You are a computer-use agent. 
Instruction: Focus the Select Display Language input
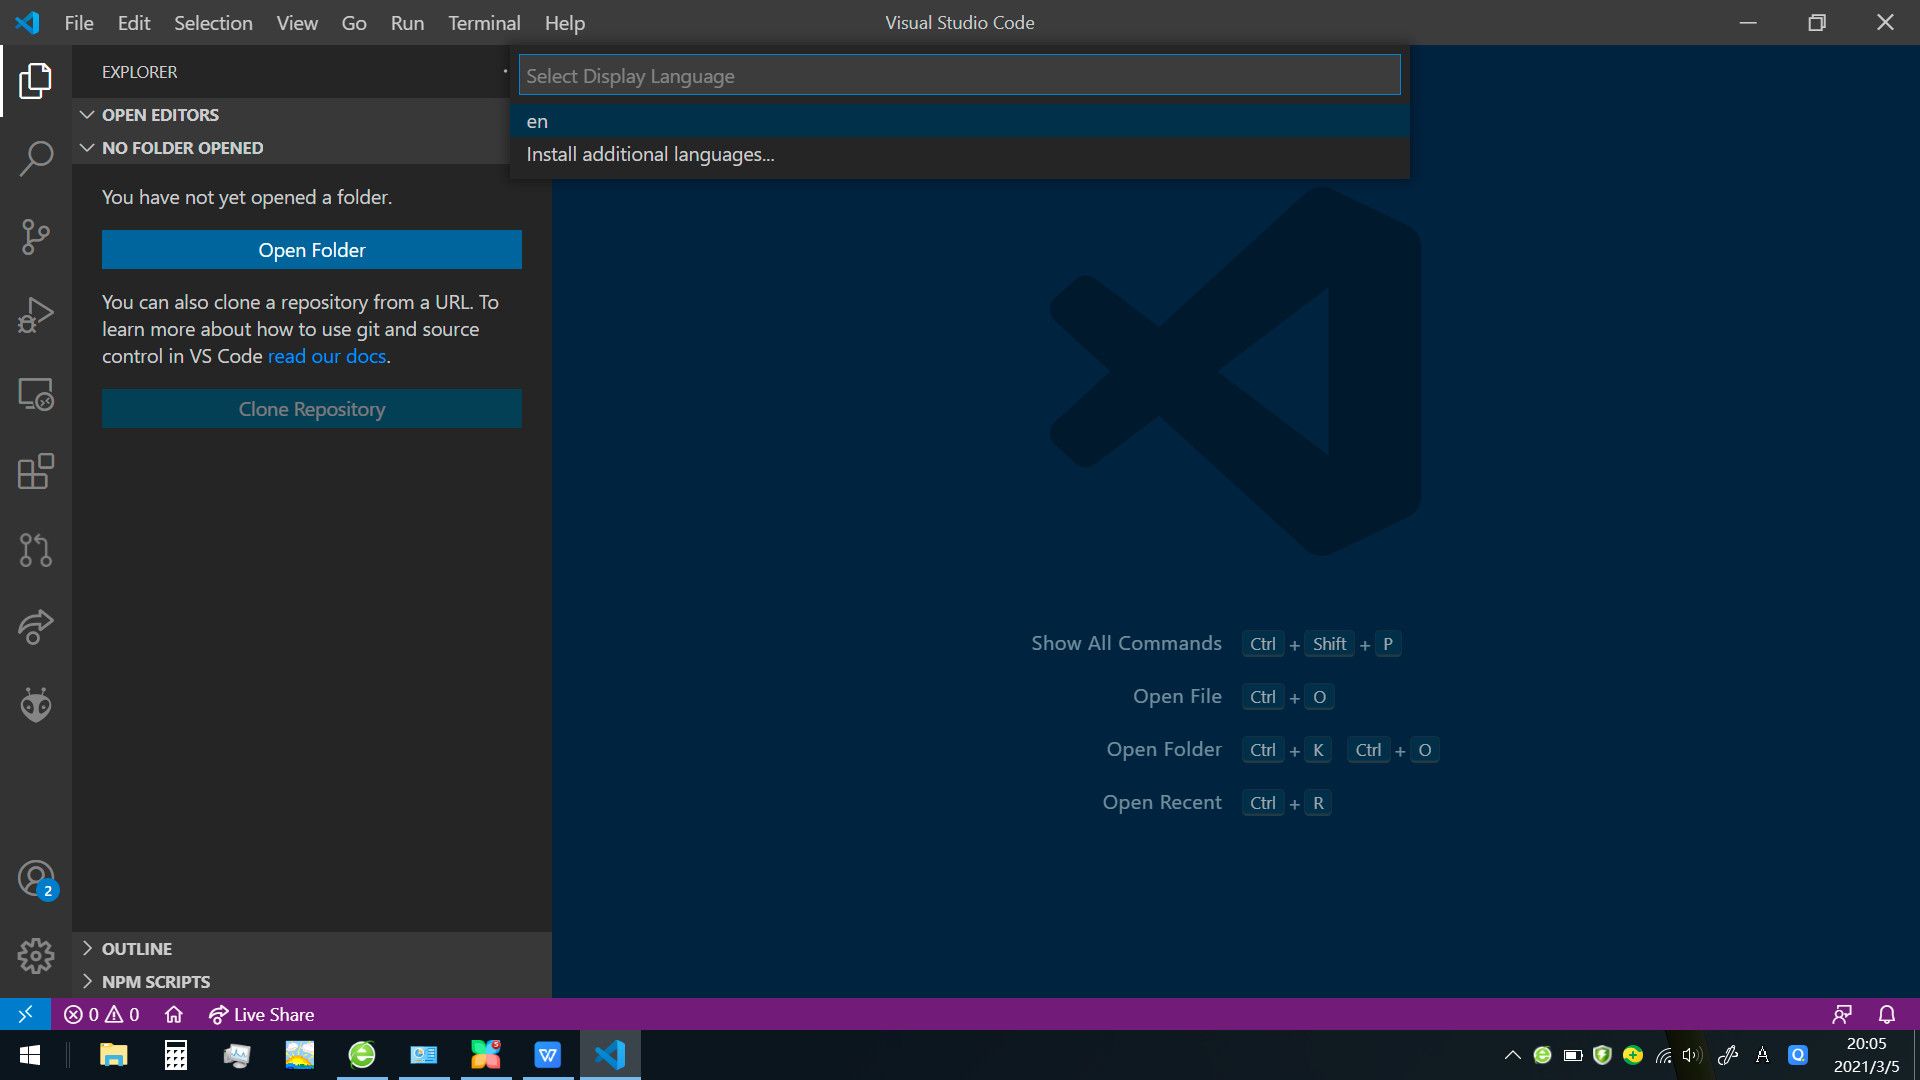958,76
